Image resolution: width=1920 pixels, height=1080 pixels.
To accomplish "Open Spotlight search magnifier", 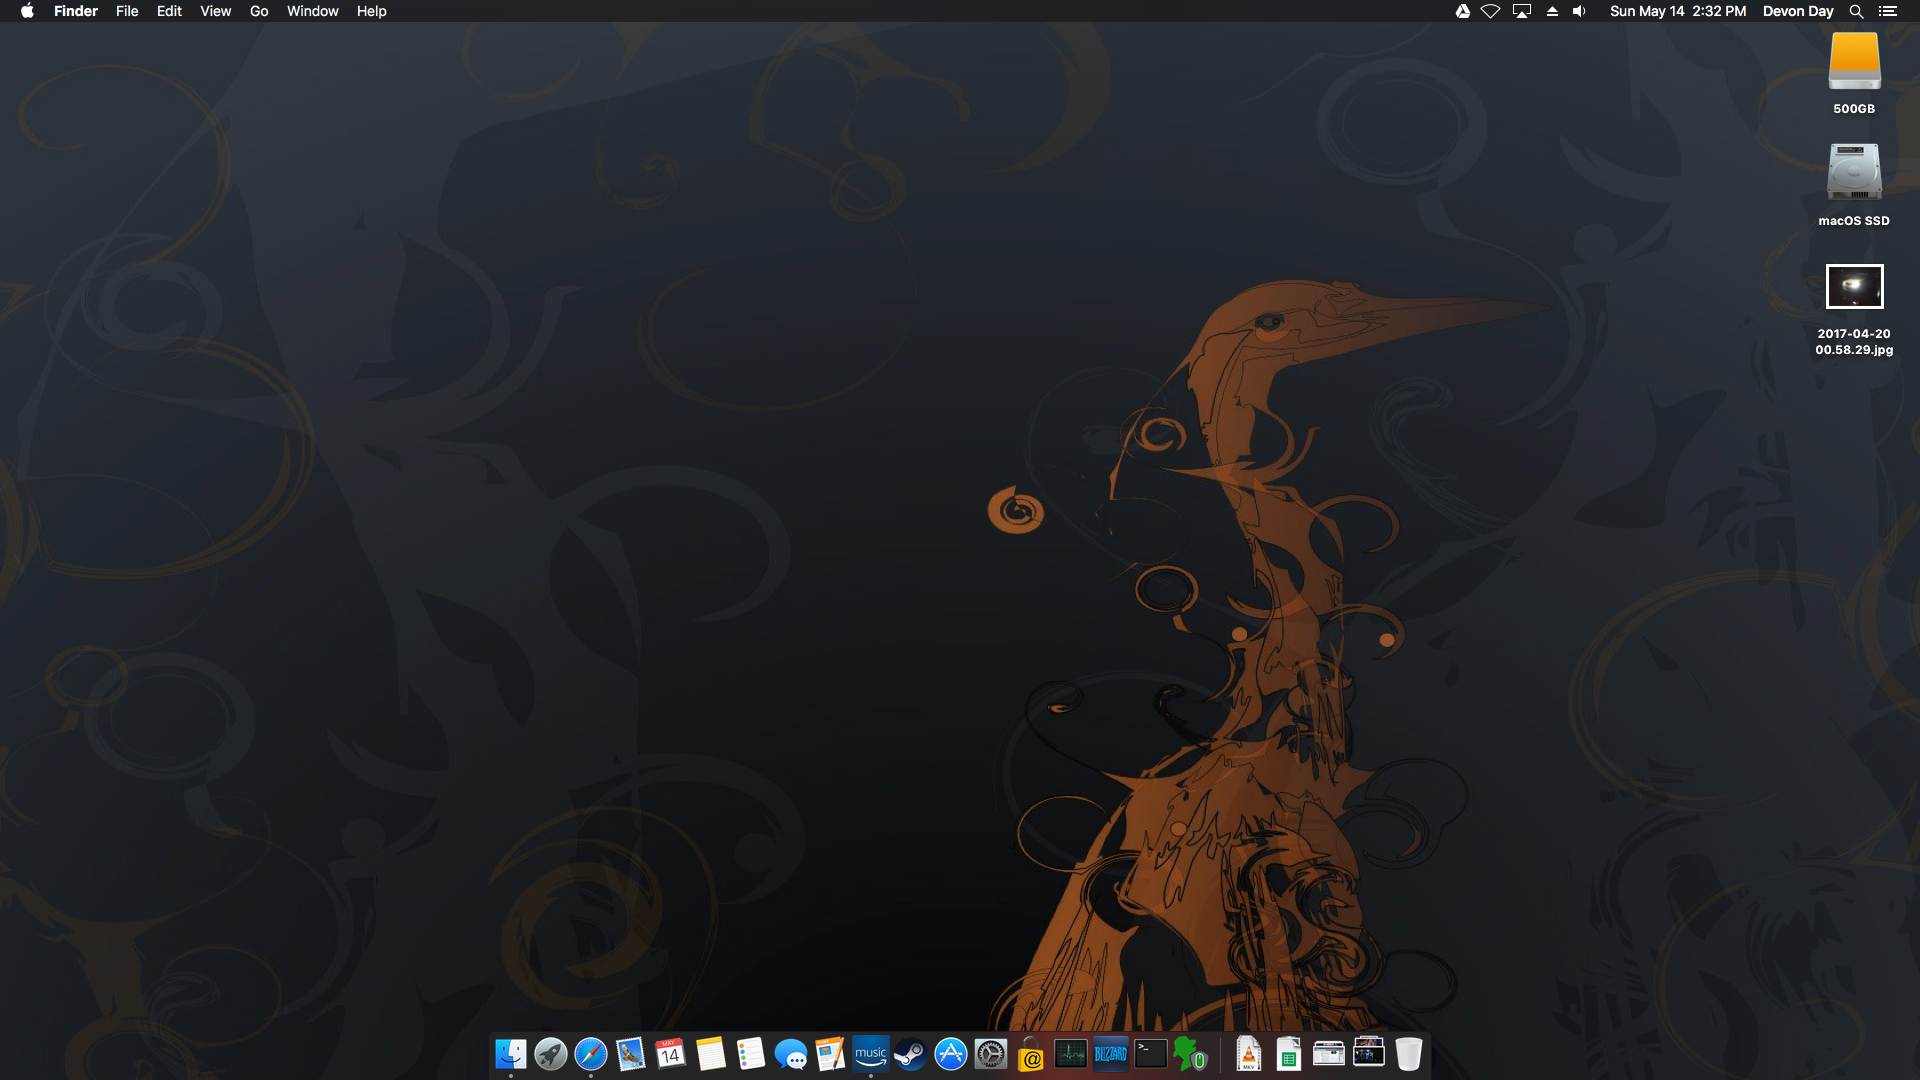I will tap(1856, 11).
